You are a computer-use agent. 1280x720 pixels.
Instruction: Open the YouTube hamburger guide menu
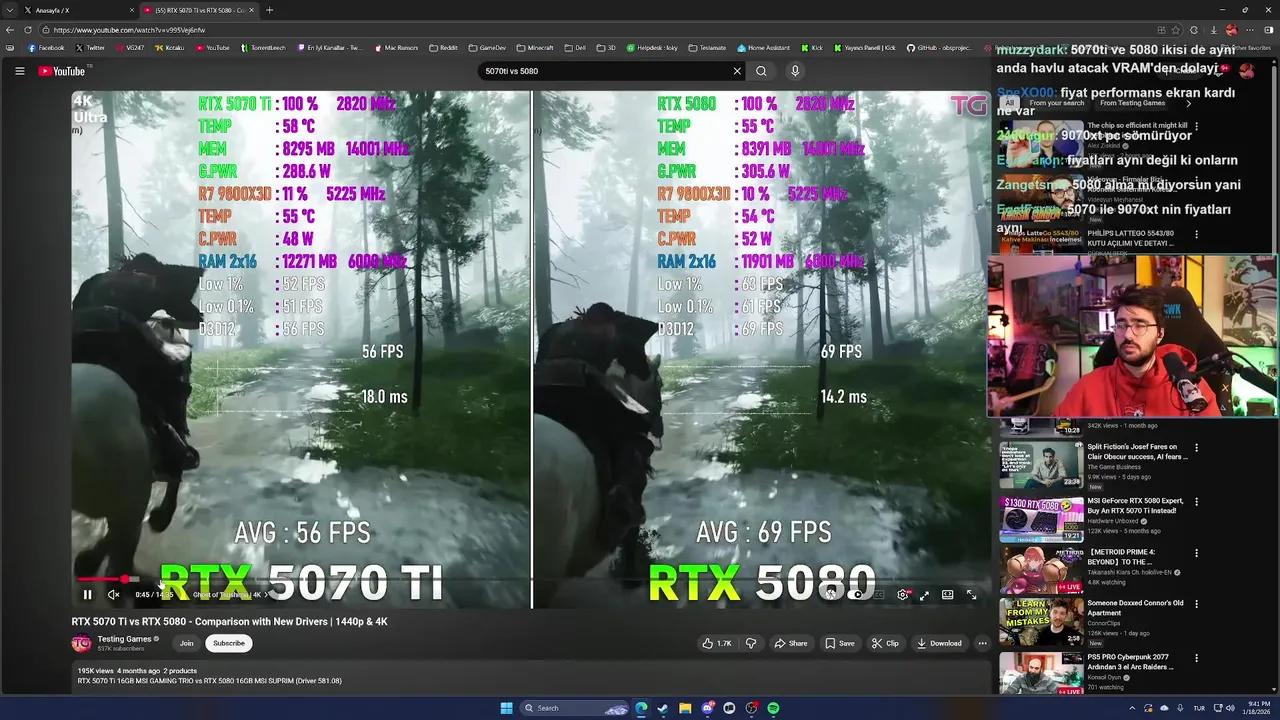[19, 71]
